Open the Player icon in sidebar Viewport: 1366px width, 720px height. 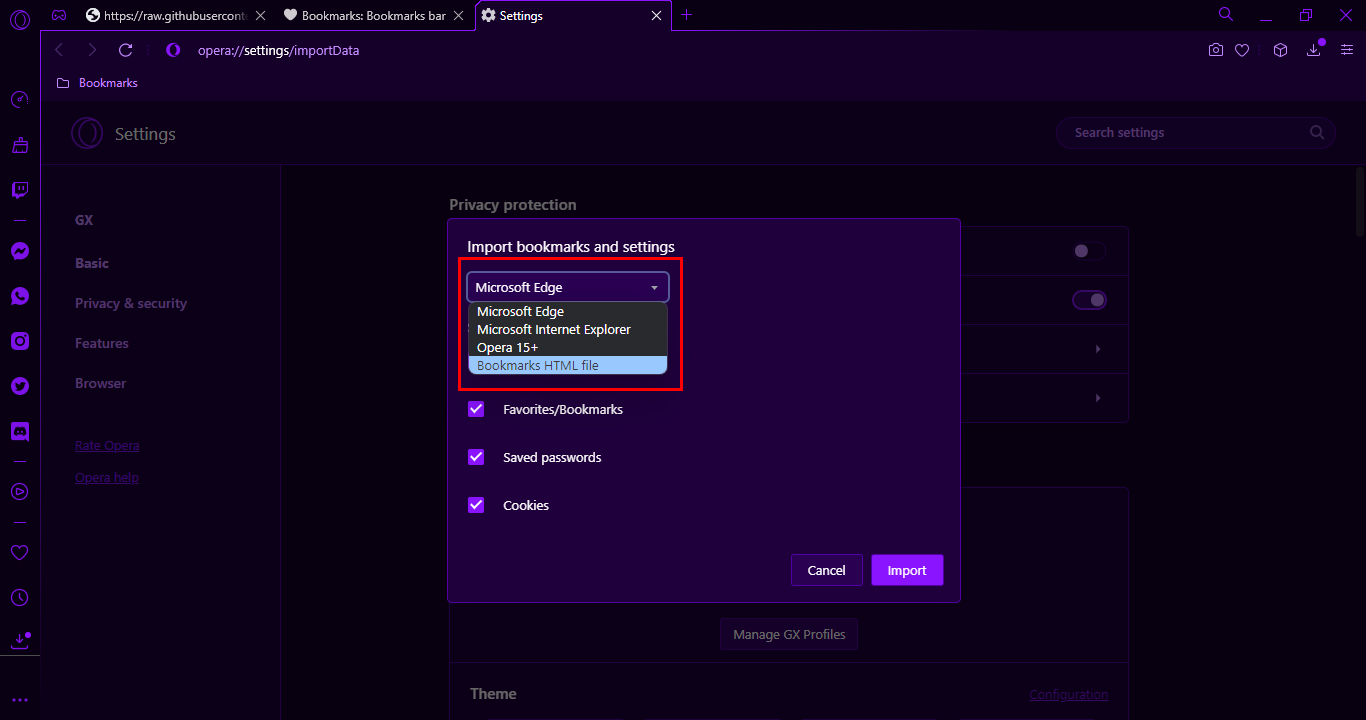19,491
